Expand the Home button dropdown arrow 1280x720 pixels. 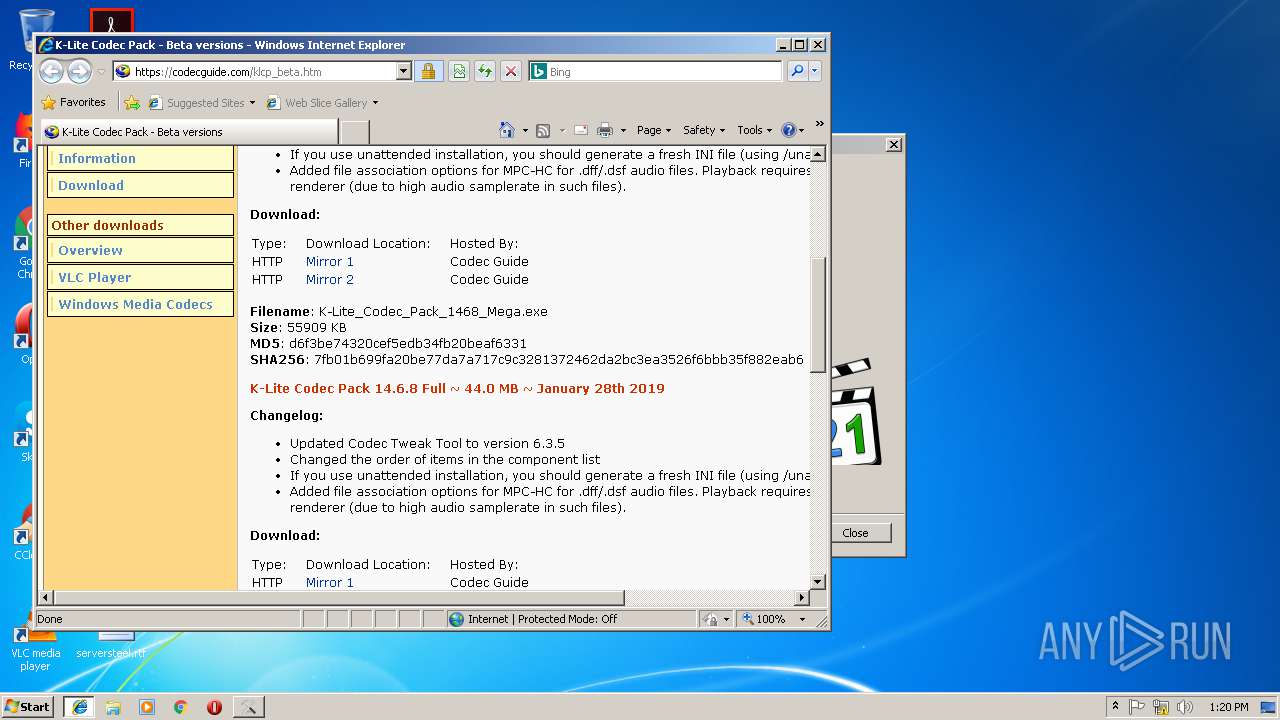point(524,130)
